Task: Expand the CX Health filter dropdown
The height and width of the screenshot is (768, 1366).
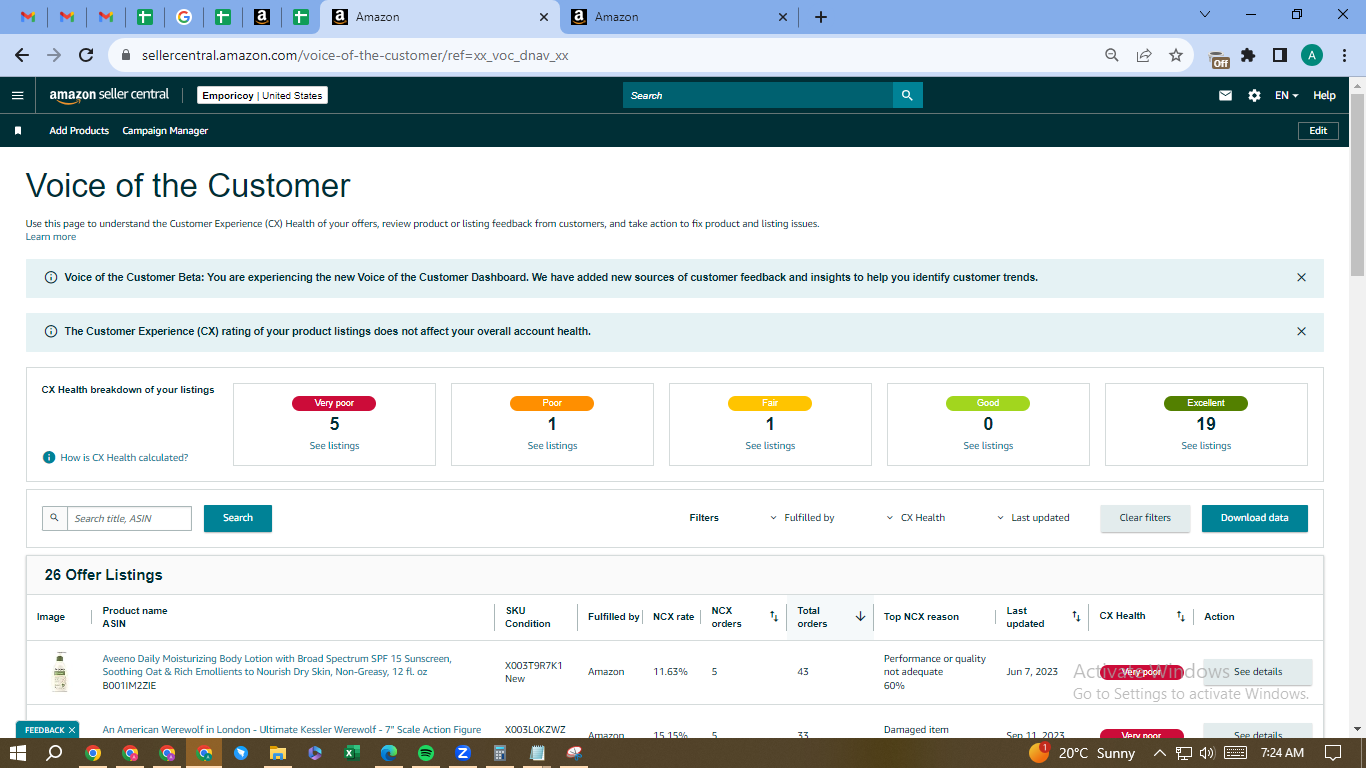Action: click(x=915, y=518)
